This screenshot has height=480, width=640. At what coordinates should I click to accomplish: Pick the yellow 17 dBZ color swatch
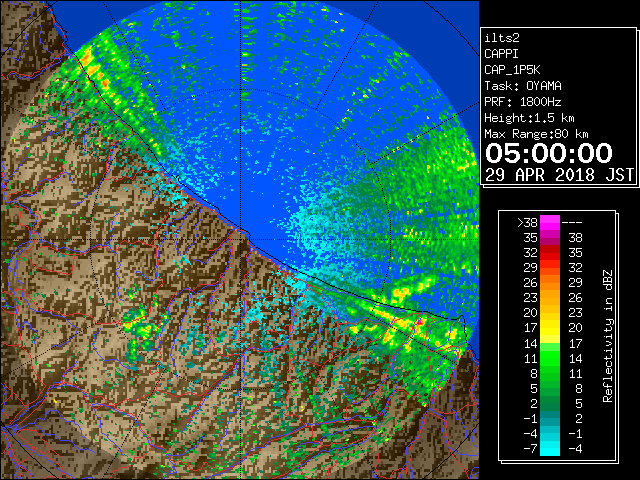(x=550, y=328)
